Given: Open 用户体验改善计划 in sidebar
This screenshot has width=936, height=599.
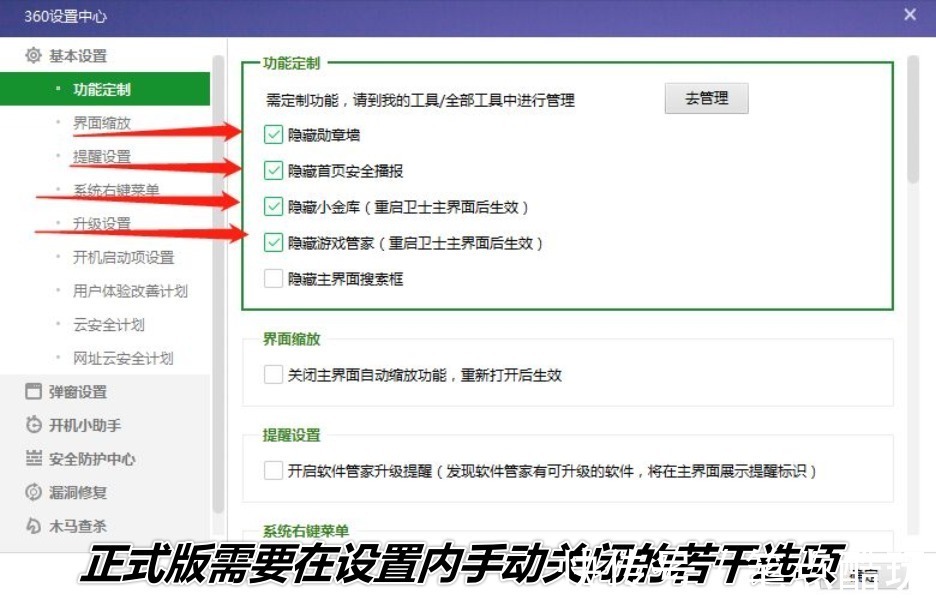Looking at the screenshot, I should (x=130, y=291).
